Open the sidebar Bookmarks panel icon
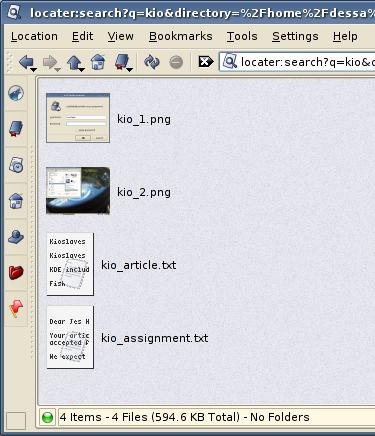375x436 pixels. pos(16,129)
